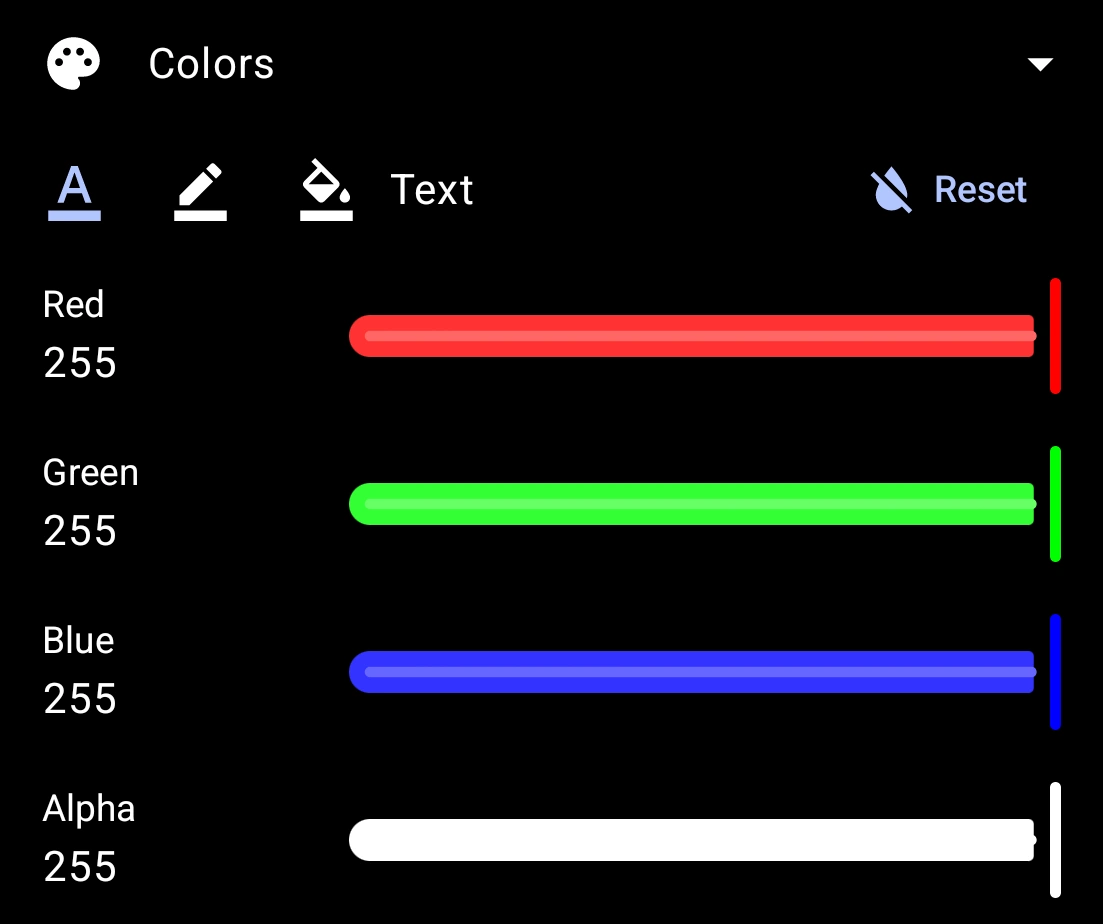The height and width of the screenshot is (924, 1103).
Task: Click the Text mode label
Action: [433, 190]
